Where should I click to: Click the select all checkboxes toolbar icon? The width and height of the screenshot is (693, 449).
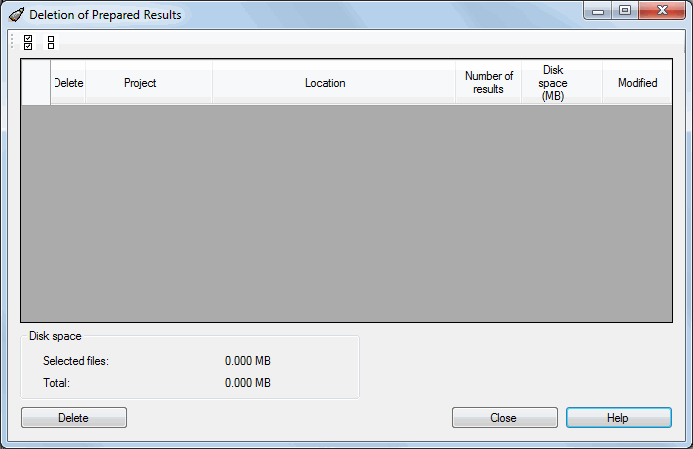pos(28,42)
